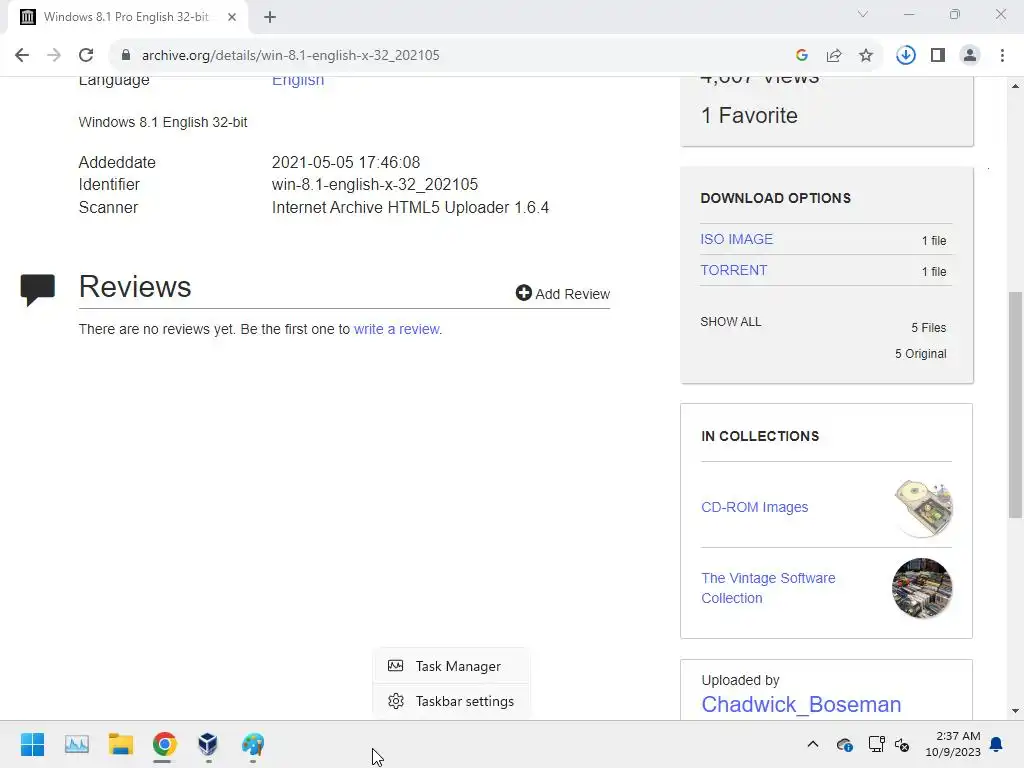This screenshot has height=768, width=1024.
Task: Click the Vintage Software Collection thumbnail
Action: tap(922, 588)
